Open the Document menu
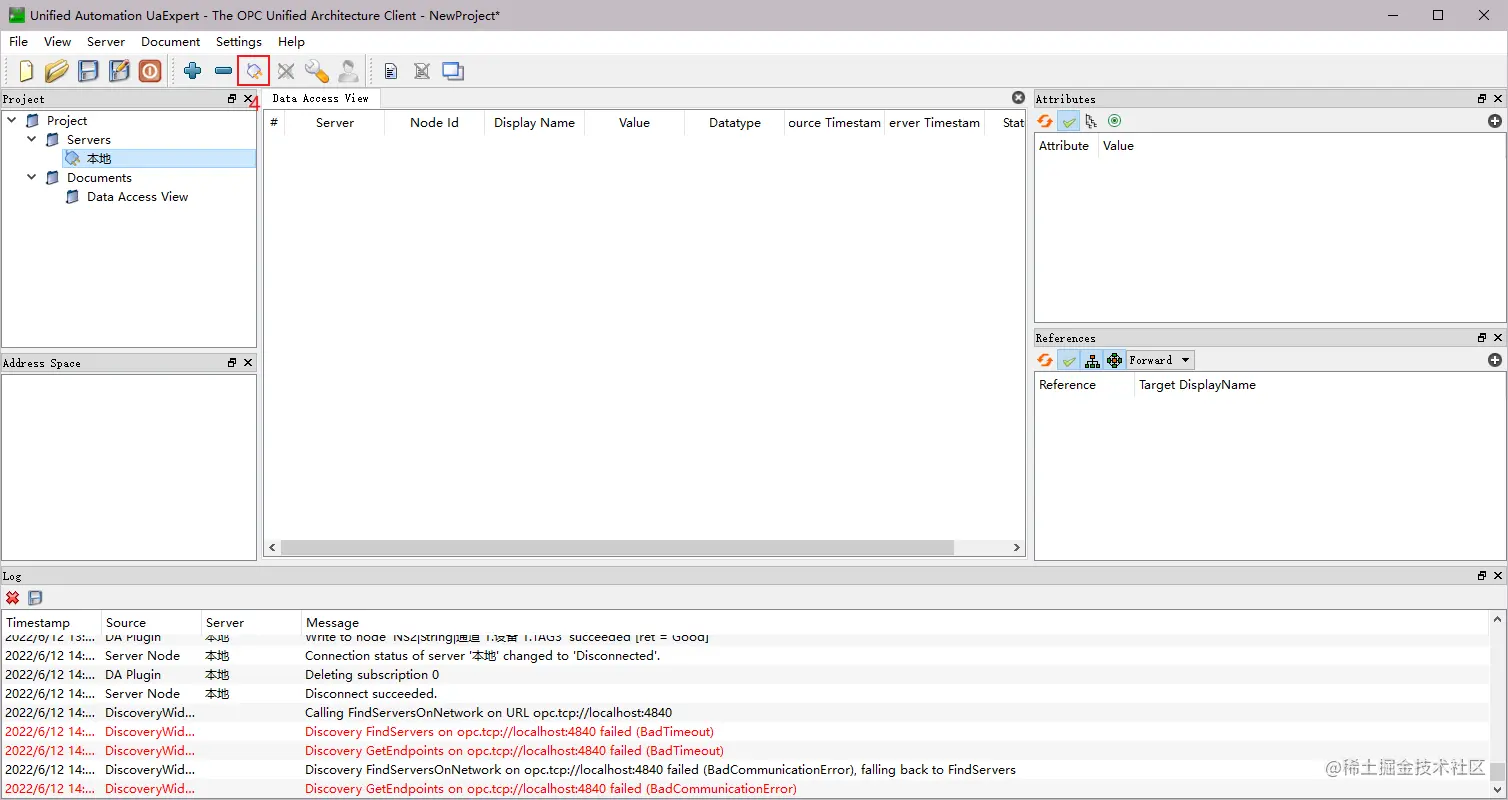Screen dimensions: 1508x800 point(171,42)
